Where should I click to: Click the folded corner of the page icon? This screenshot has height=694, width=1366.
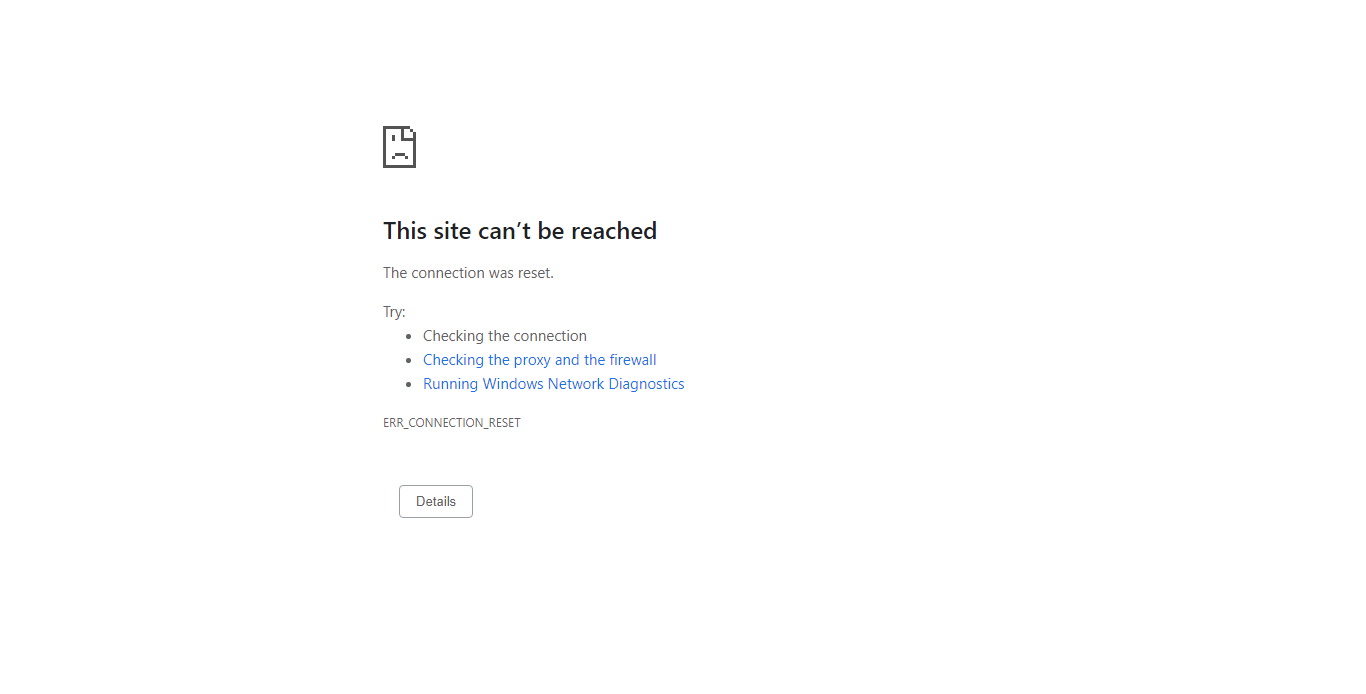point(408,133)
